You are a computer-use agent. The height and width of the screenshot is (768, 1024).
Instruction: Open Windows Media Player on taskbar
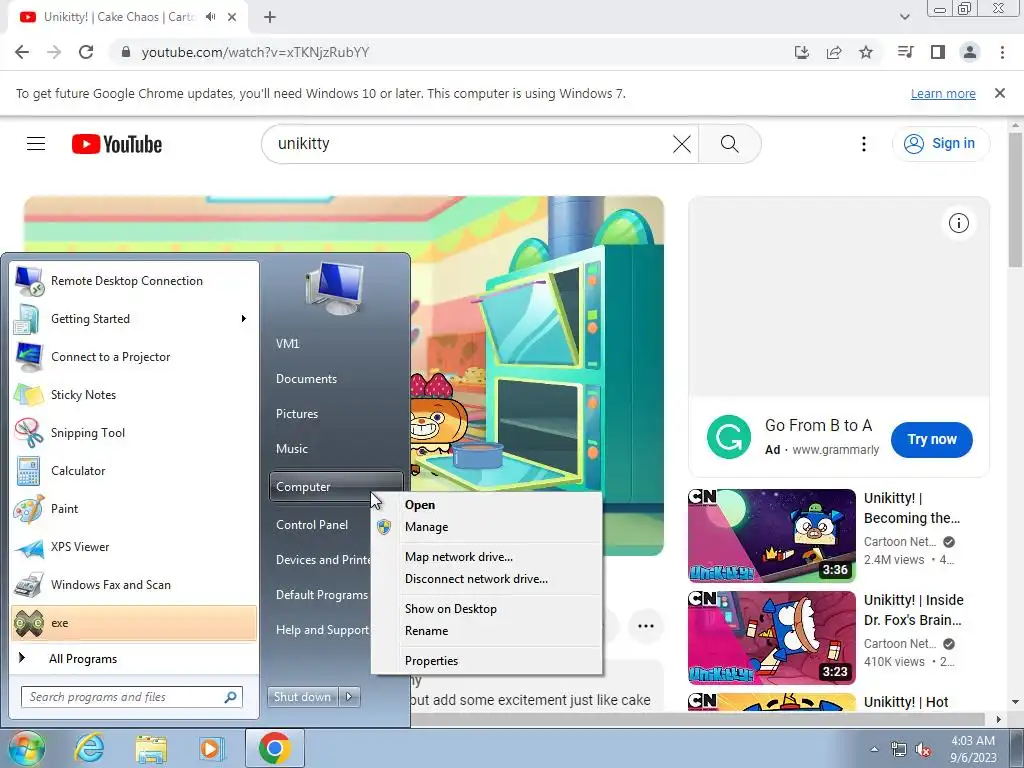click(211, 748)
